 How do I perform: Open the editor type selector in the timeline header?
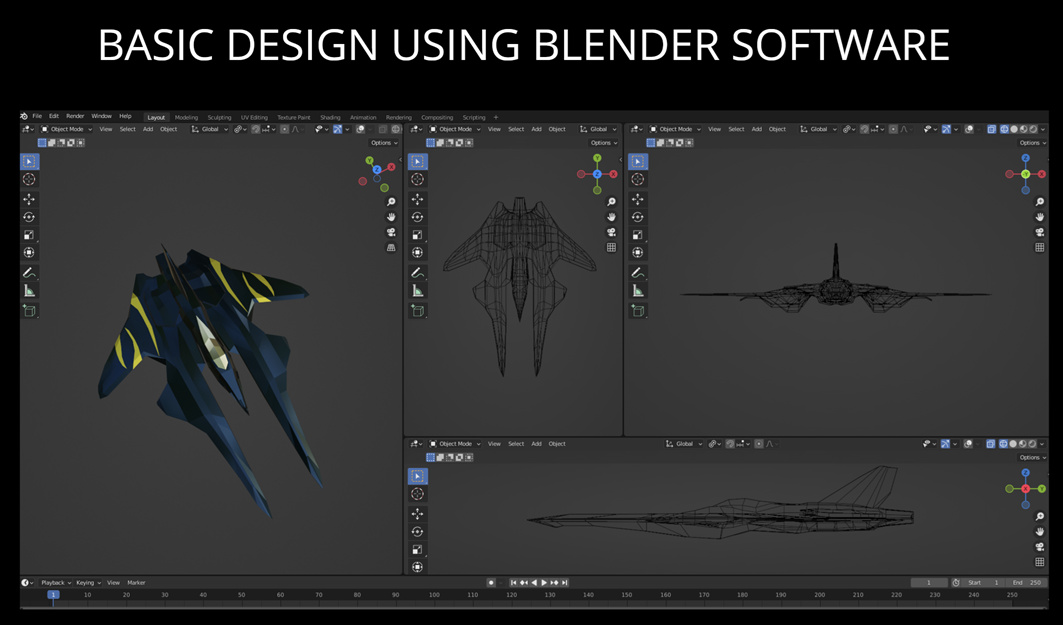tap(27, 582)
